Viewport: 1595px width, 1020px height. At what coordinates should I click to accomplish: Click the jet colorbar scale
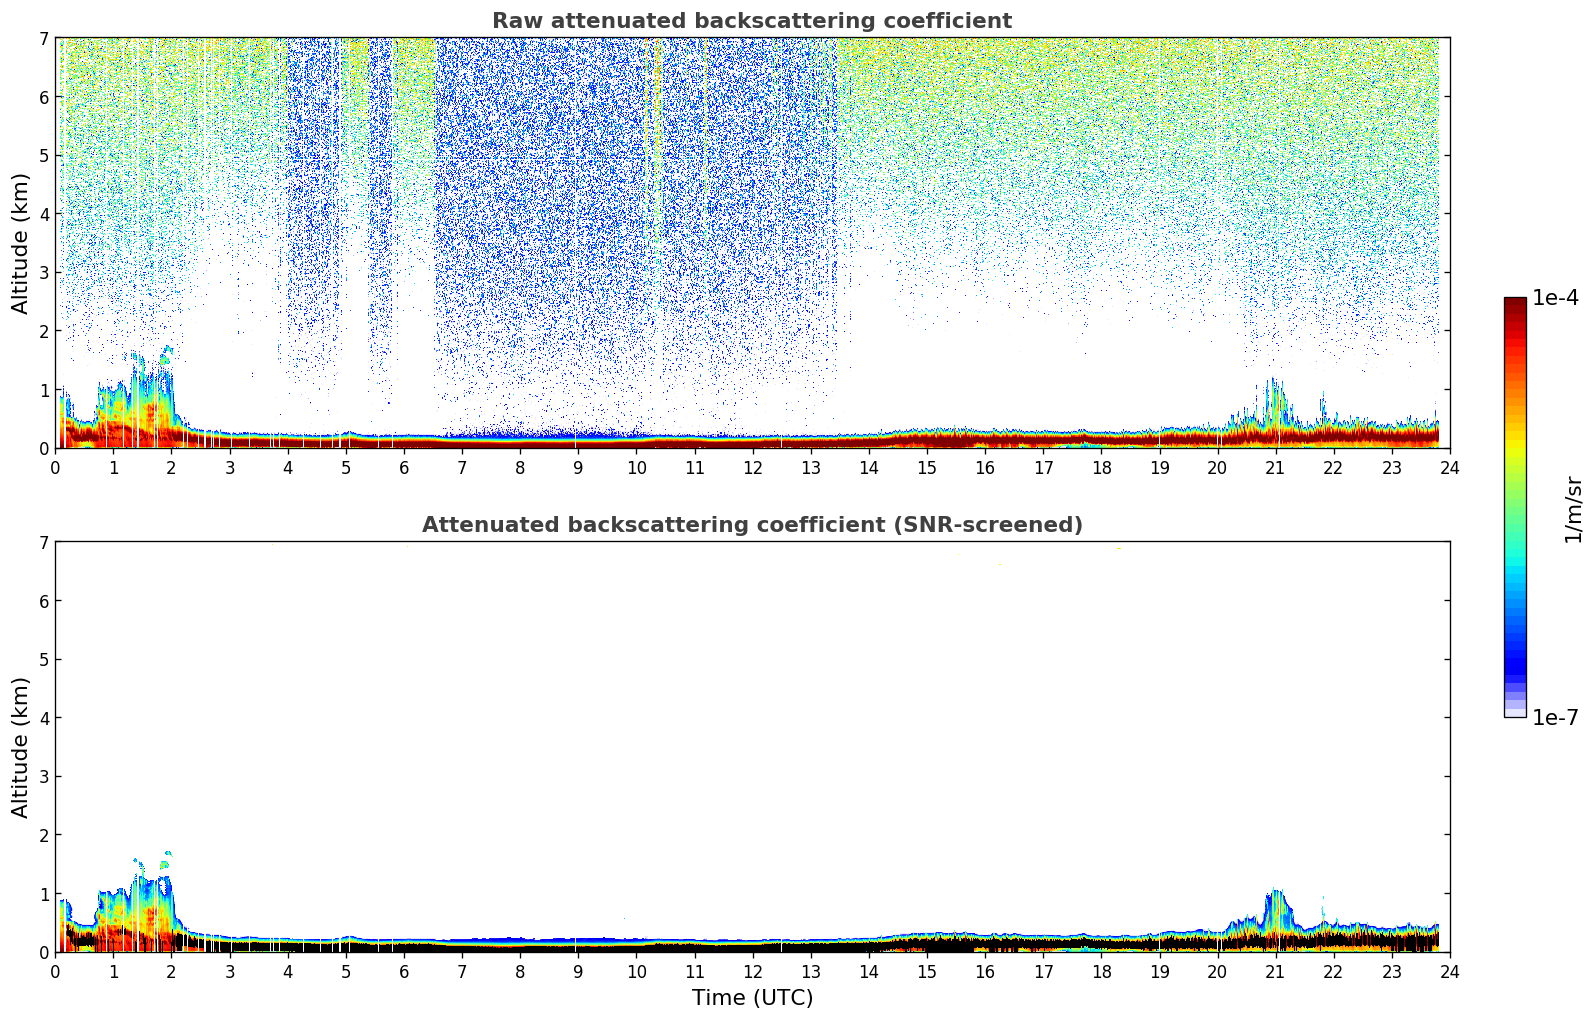point(1515,507)
